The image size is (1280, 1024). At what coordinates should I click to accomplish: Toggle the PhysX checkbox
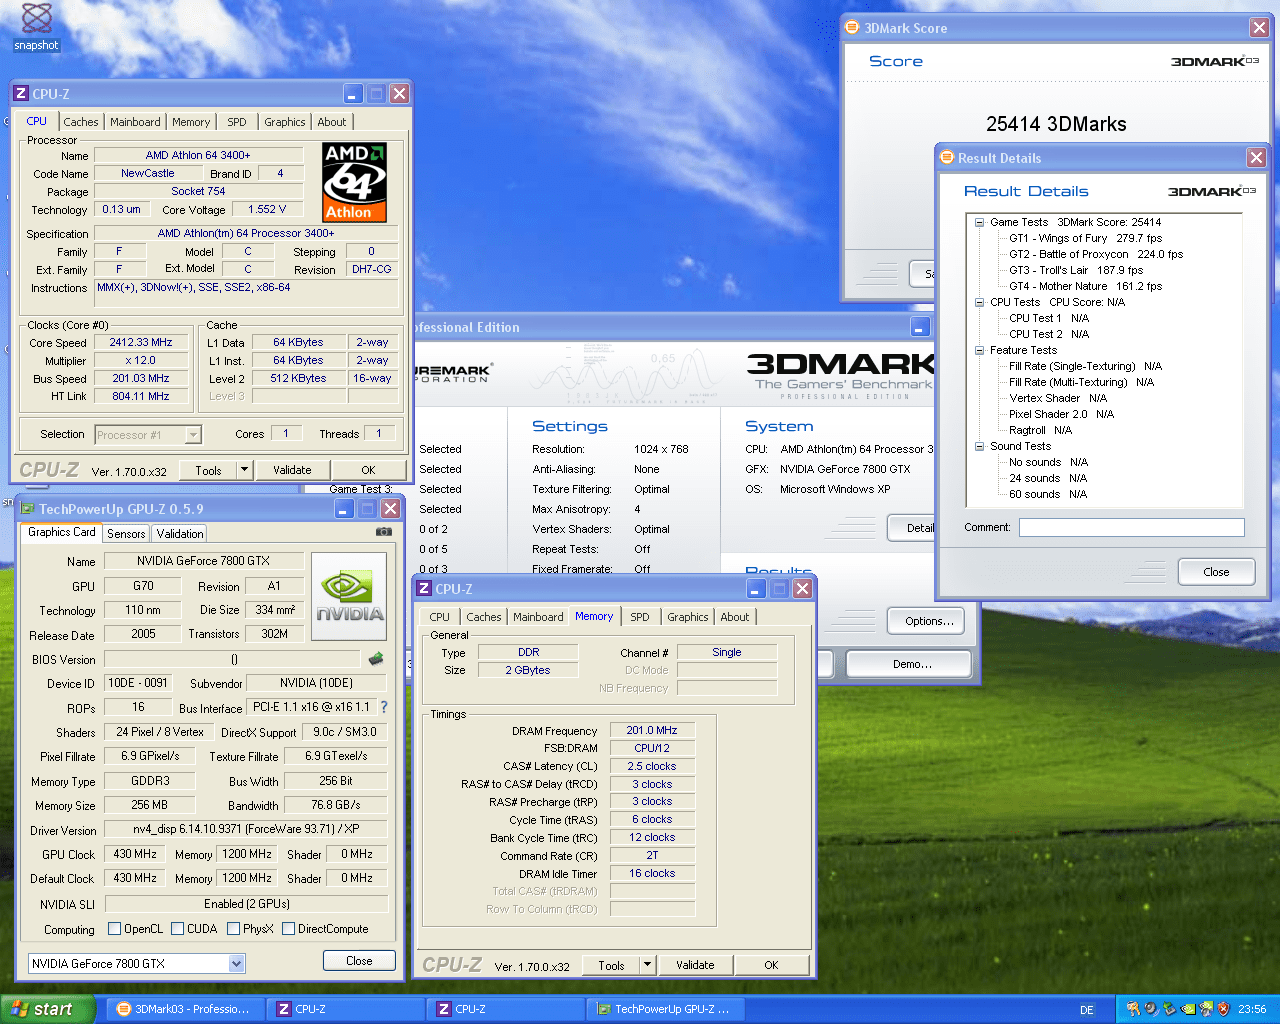(233, 929)
